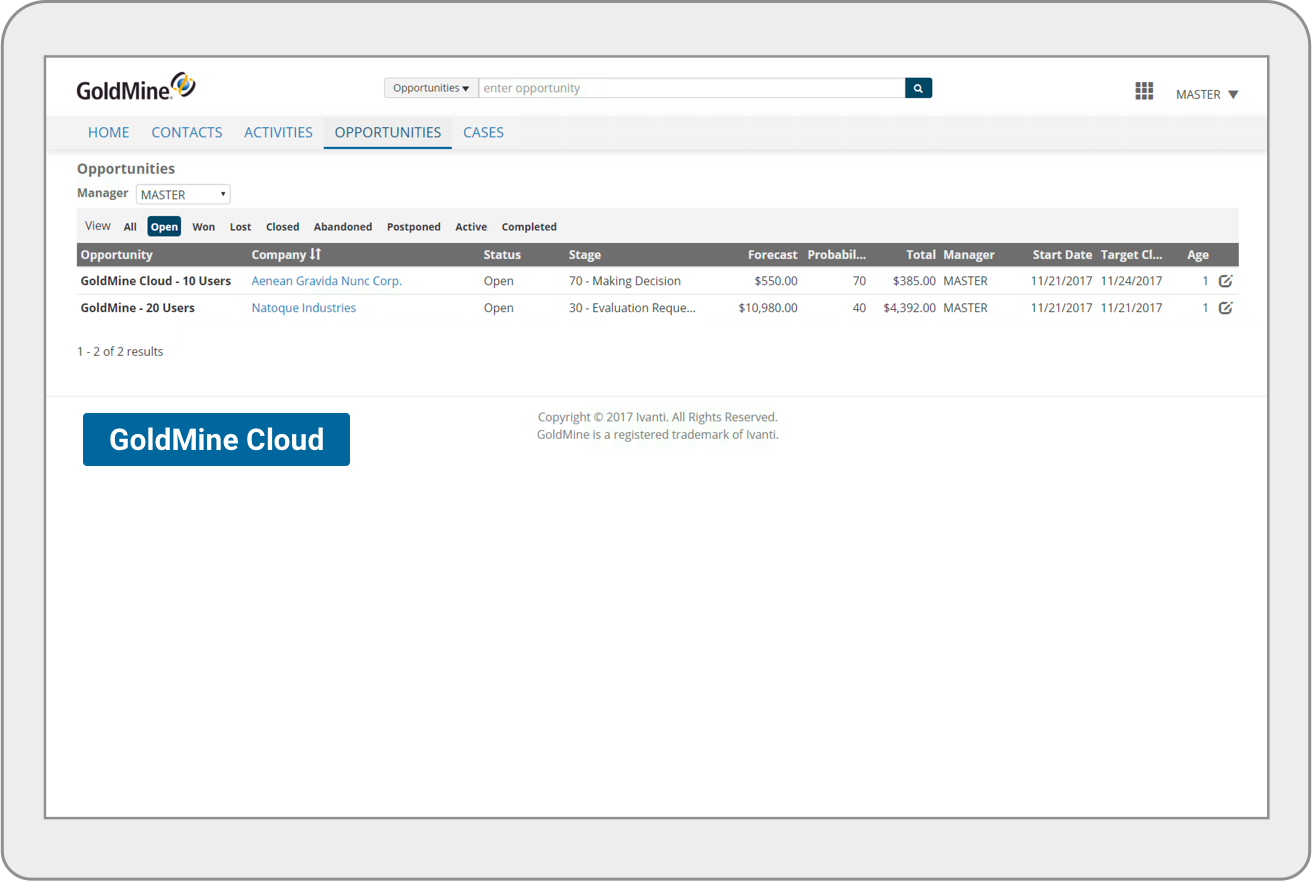
Task: Select the OPPORTUNITIES tab
Action: tap(388, 132)
